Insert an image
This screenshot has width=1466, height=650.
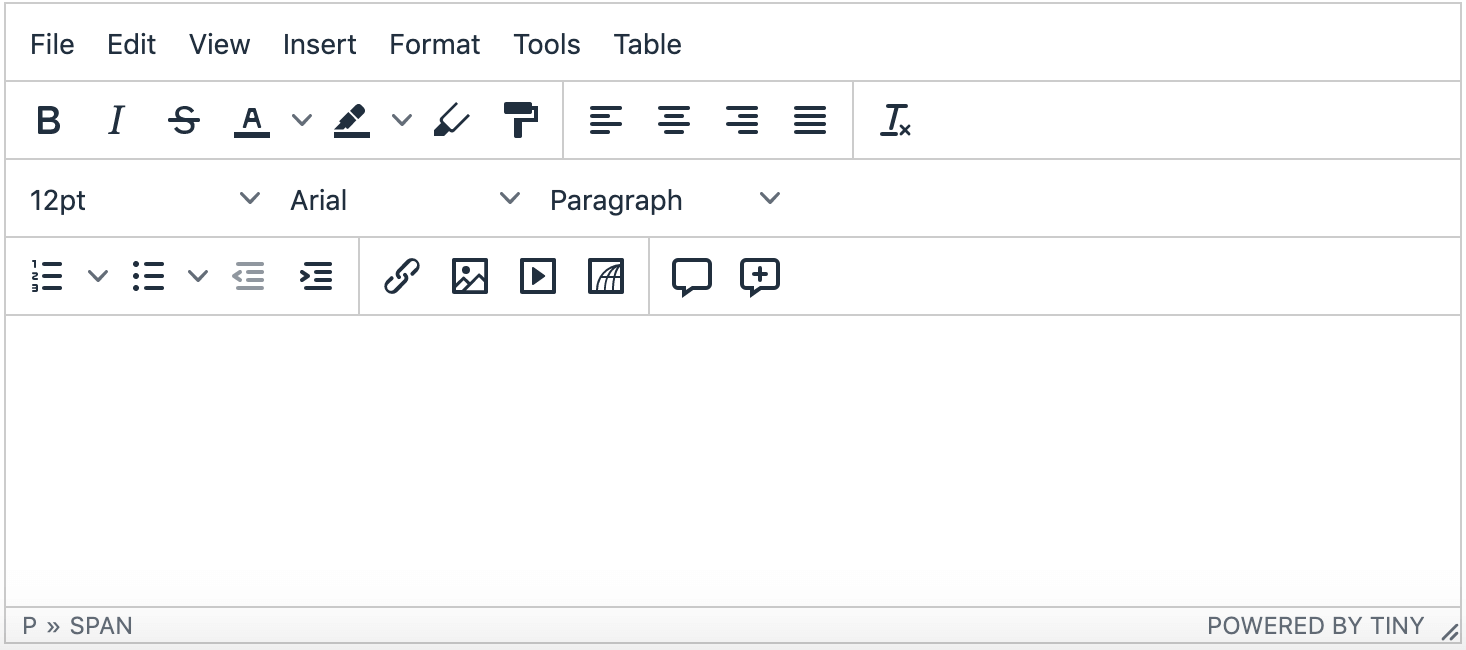[x=470, y=276]
